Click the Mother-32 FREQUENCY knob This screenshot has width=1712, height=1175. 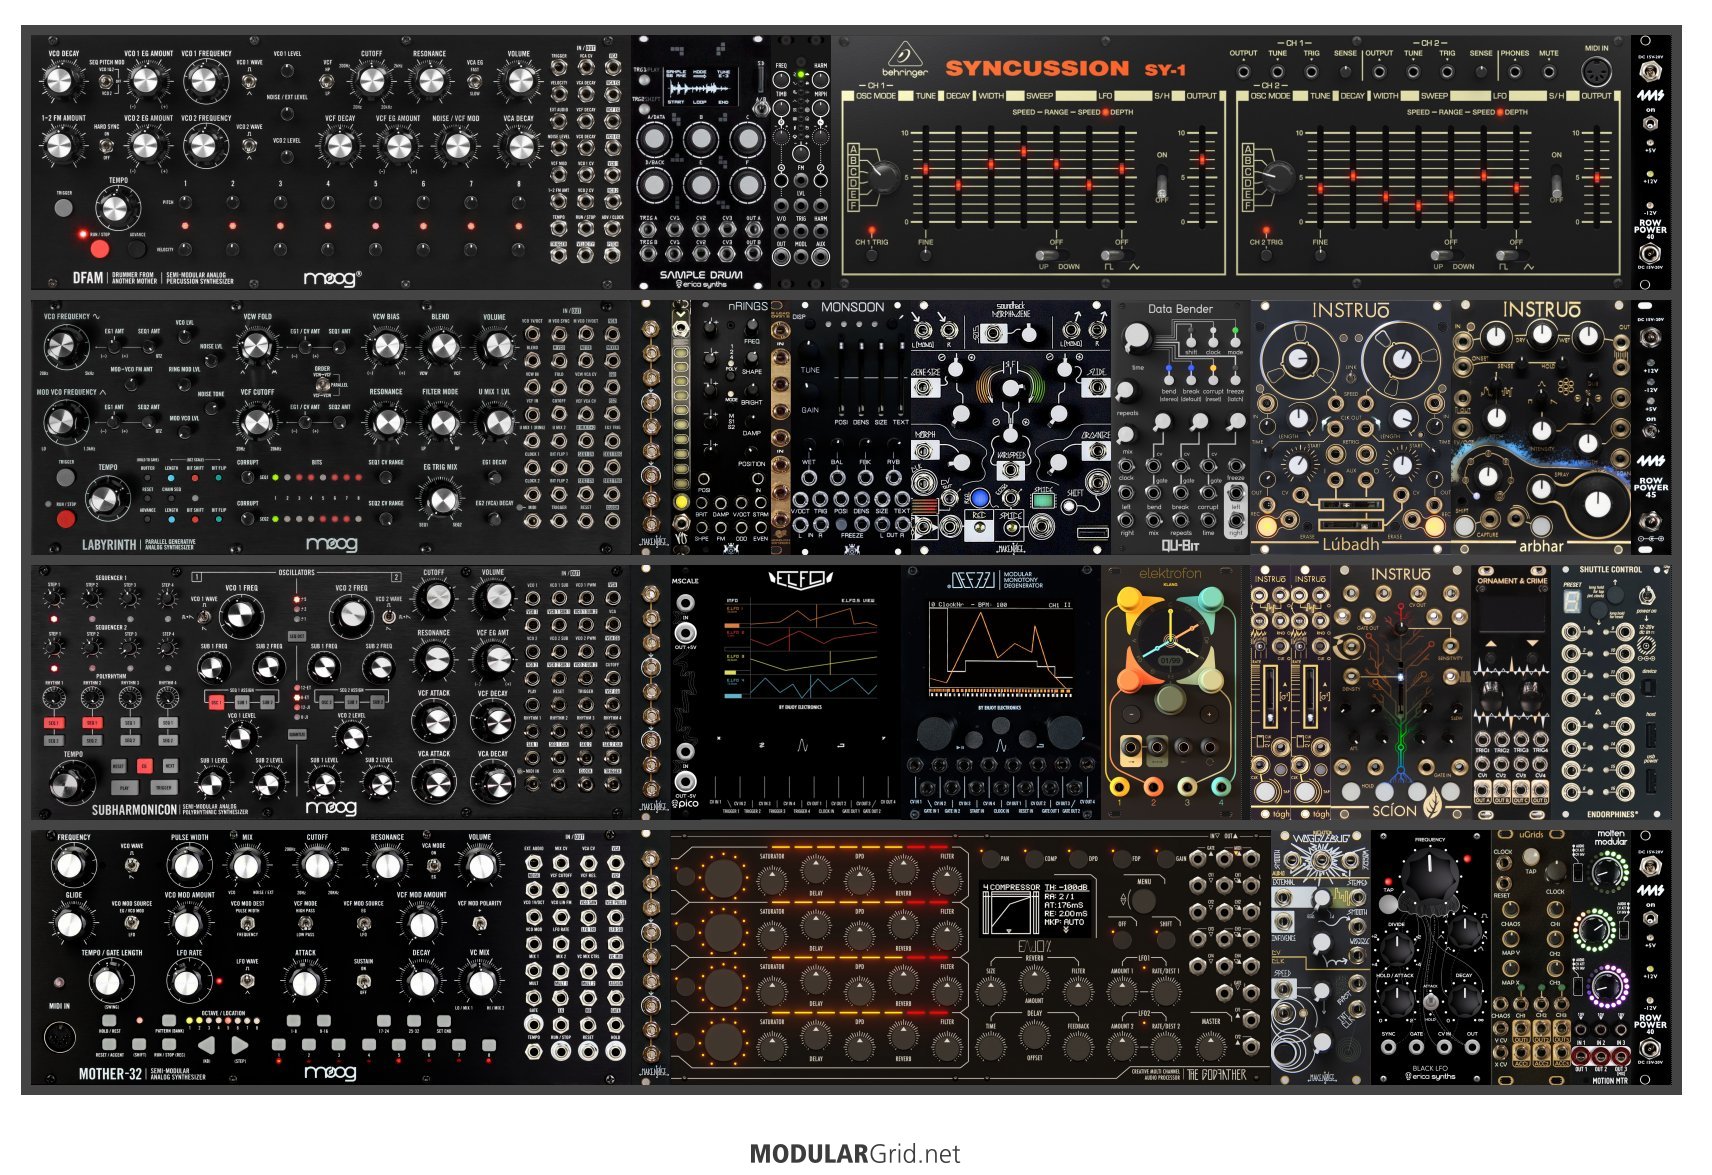coord(70,865)
